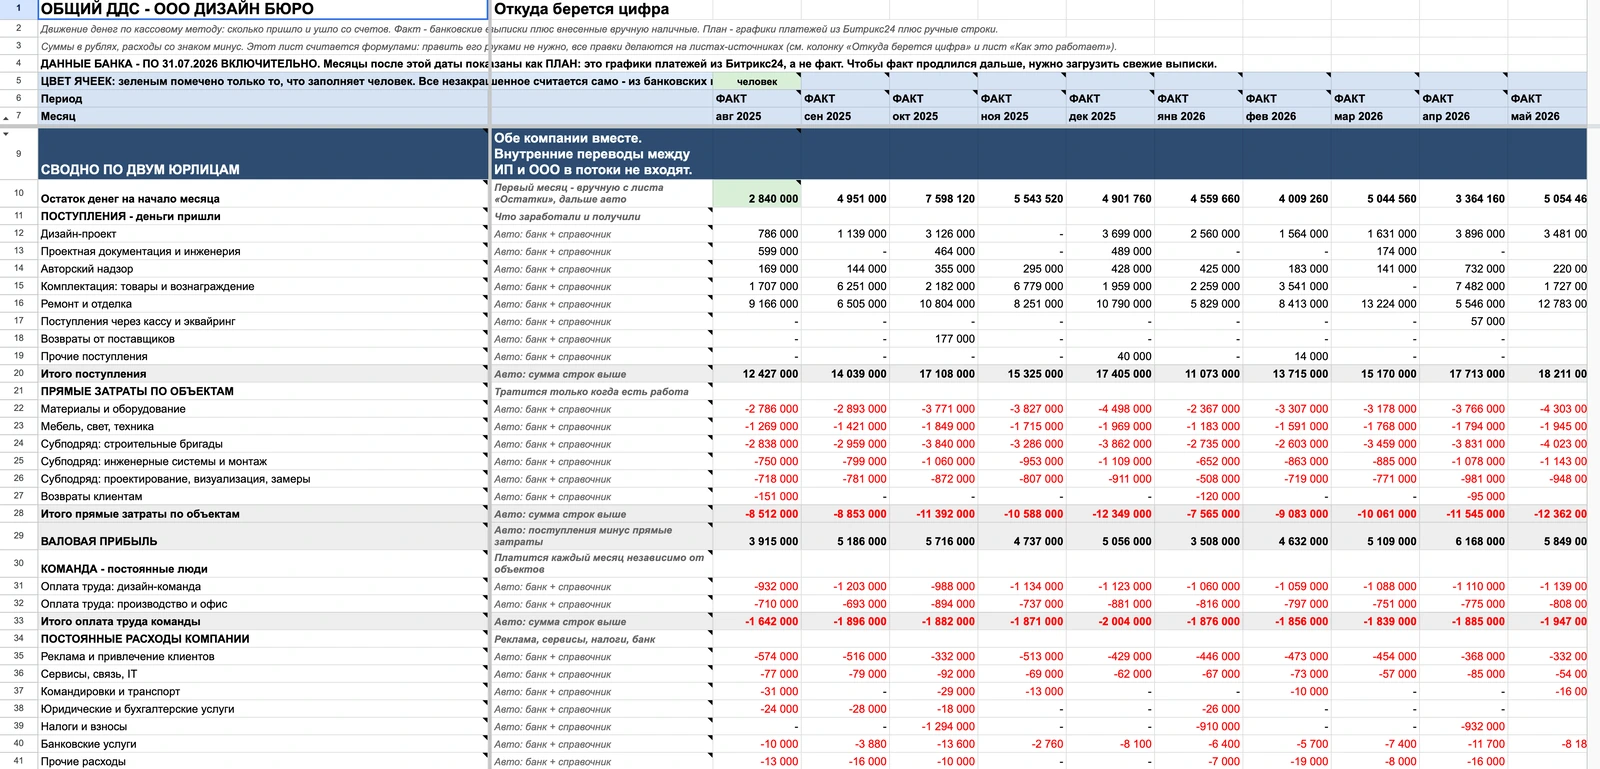Click row header number 20

(18, 373)
